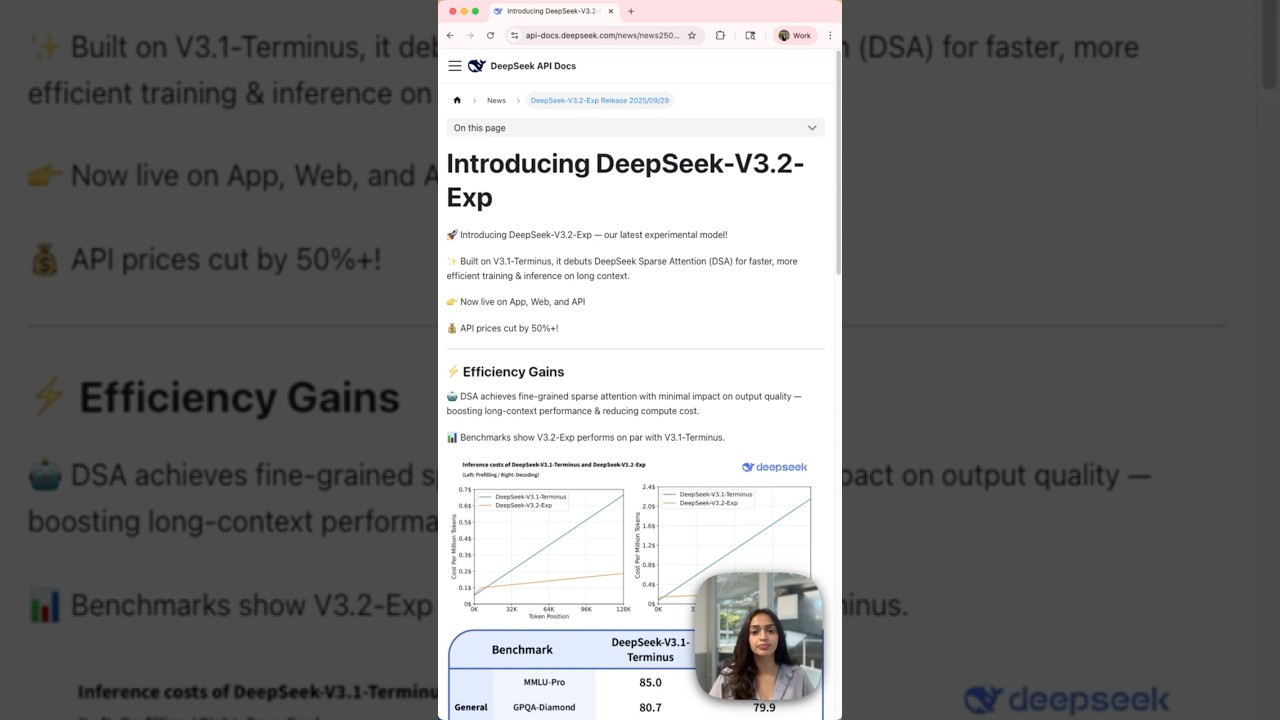This screenshot has width=1280, height=720.
Task: Click the Efficiency Gains heading
Action: pos(513,372)
